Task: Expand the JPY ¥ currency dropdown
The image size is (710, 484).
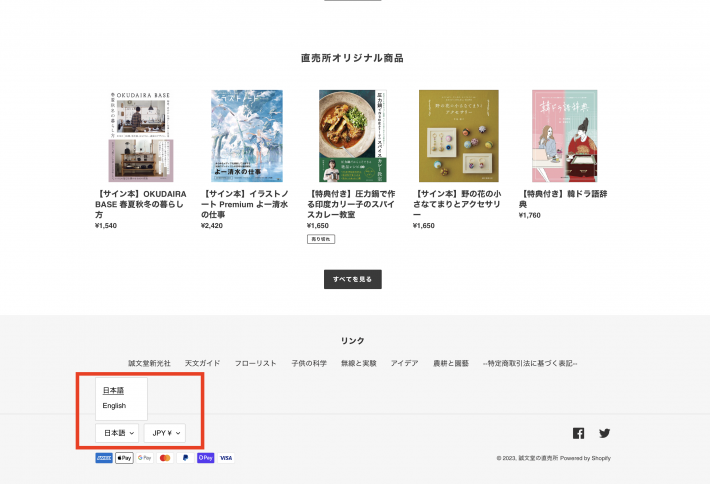Action: pos(165,433)
